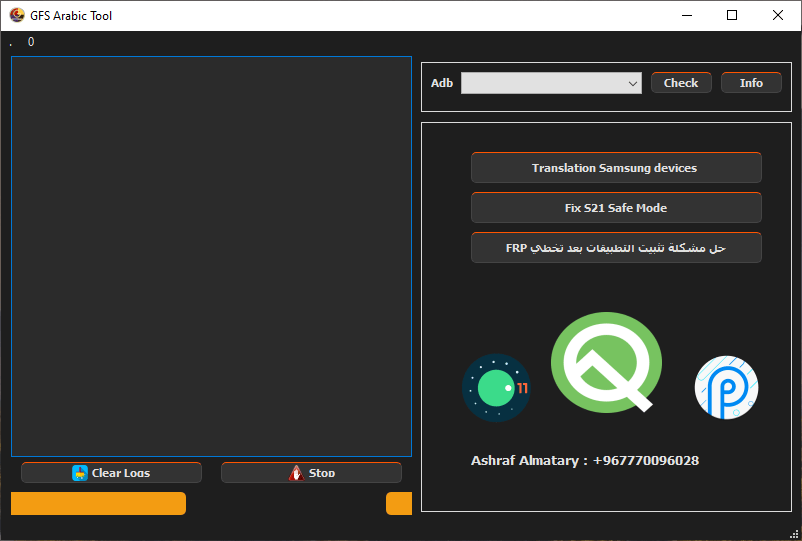
Task: Click the window resize grip
Action: point(794,534)
